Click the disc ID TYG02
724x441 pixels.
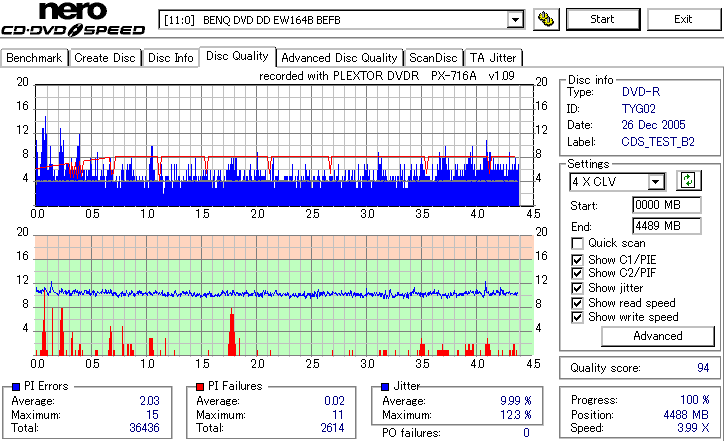[639, 109]
